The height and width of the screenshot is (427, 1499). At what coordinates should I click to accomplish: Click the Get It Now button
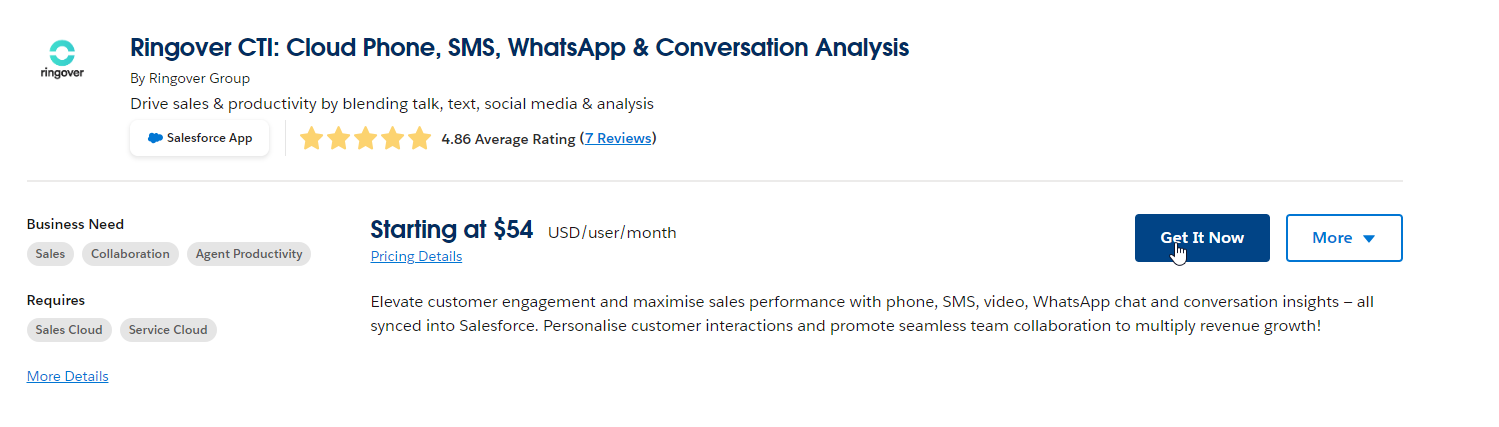coord(1202,238)
